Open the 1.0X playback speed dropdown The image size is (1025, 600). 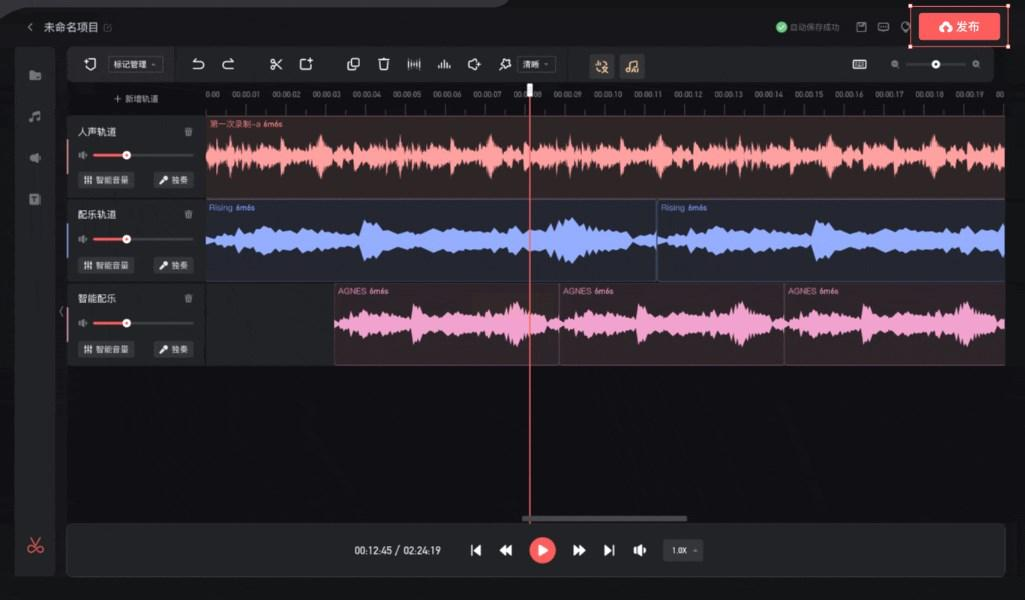683,550
